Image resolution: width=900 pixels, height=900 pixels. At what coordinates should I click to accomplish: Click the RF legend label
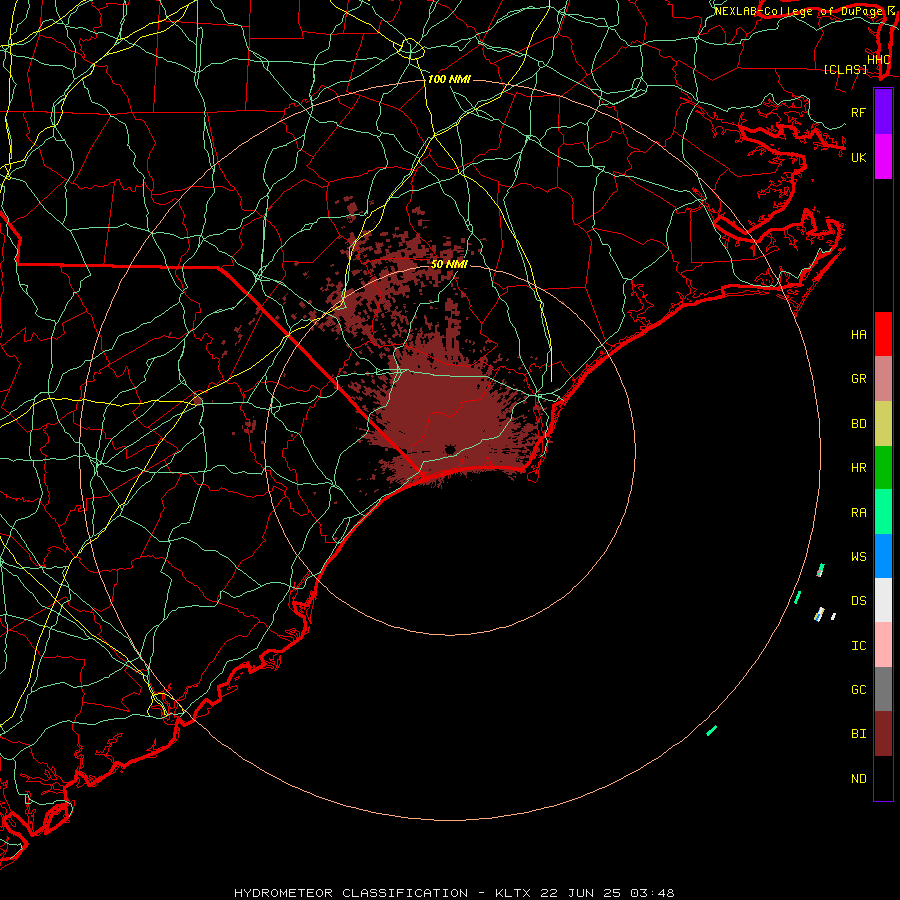859,112
